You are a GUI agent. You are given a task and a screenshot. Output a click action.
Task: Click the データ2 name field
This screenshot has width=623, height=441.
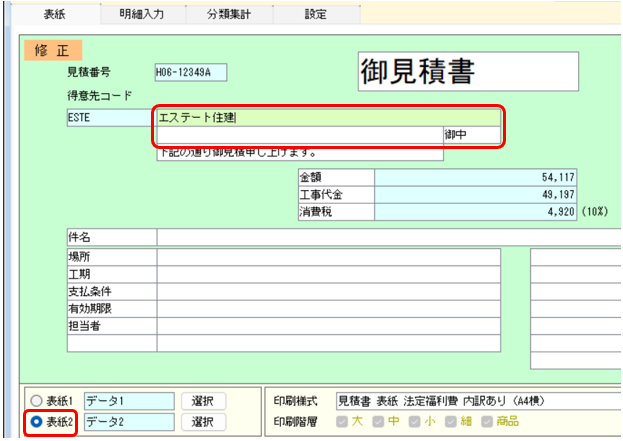(x=129, y=422)
